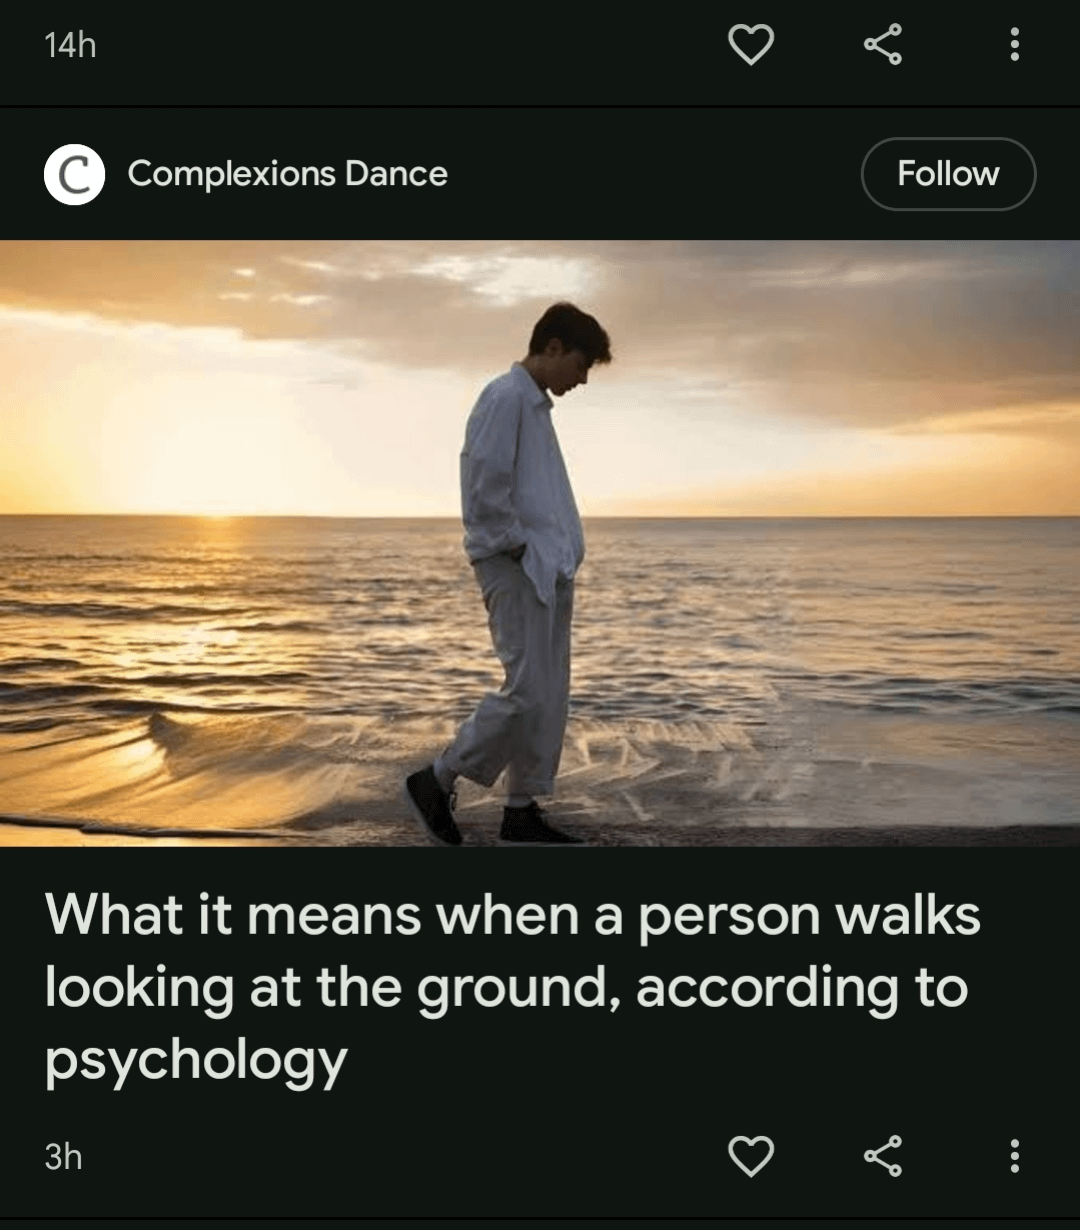
Task: Tap the share icon under the psychology headline
Action: (883, 1156)
